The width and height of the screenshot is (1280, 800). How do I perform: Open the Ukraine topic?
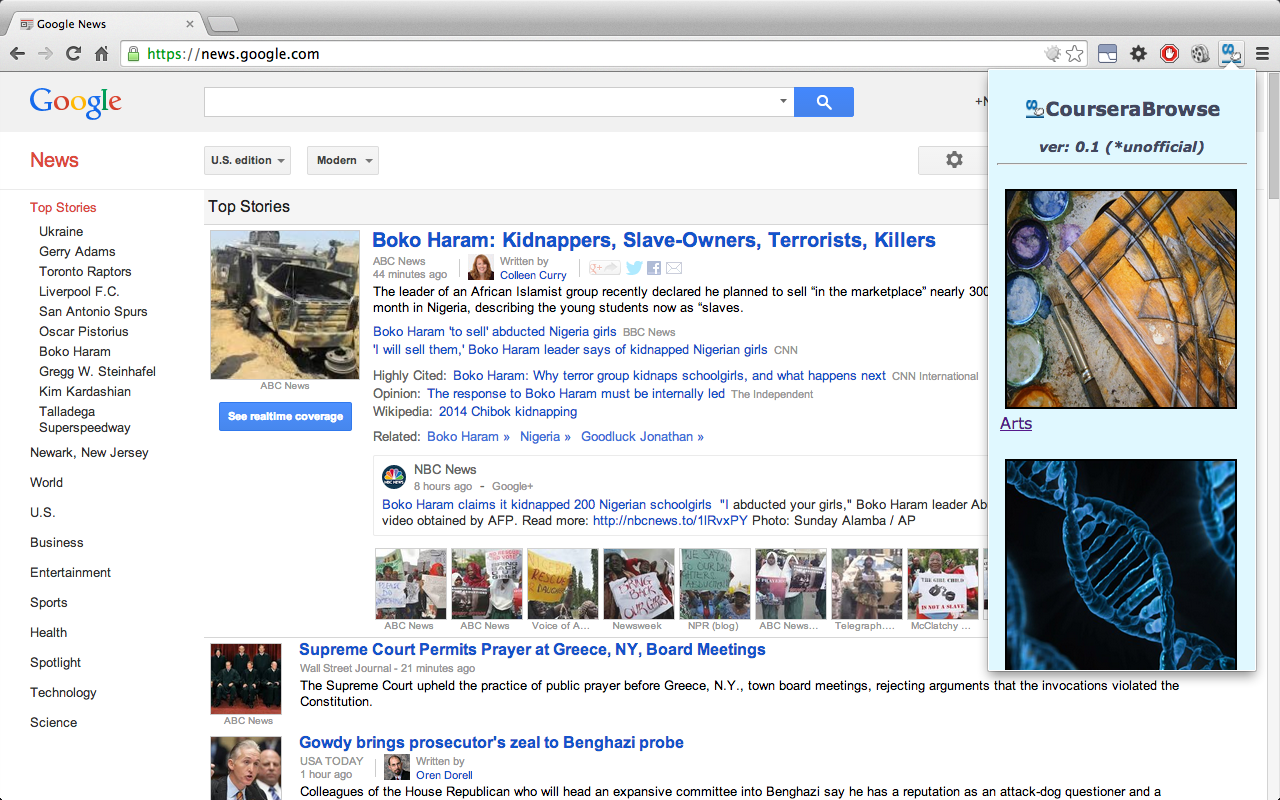click(61, 231)
